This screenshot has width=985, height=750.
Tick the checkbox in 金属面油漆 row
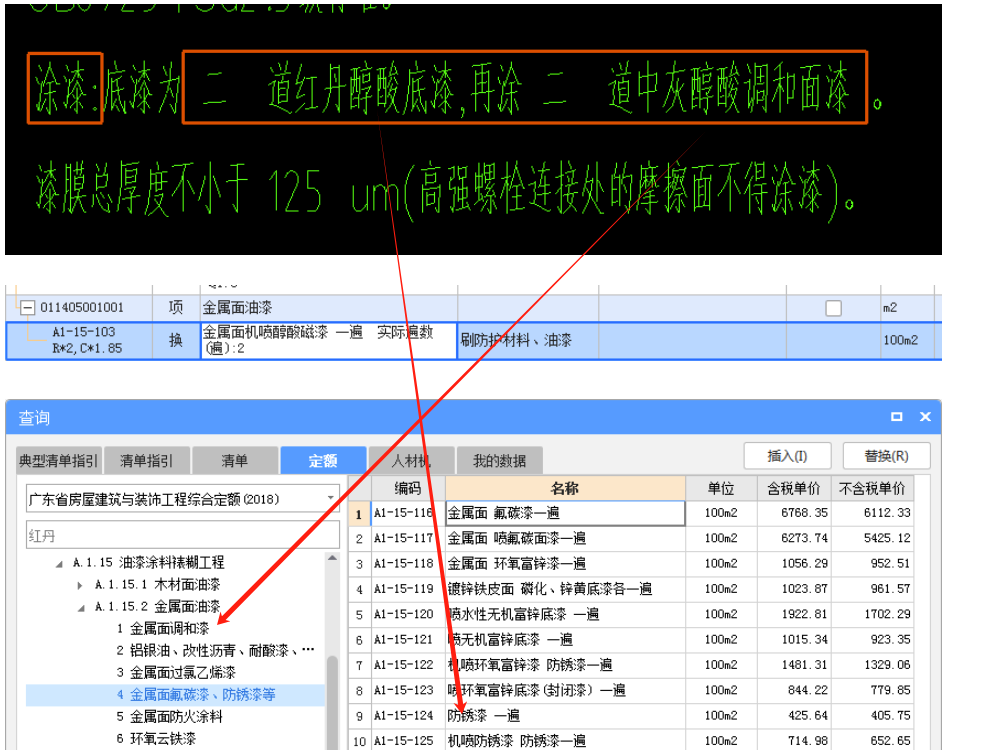pyautogui.click(x=833, y=308)
